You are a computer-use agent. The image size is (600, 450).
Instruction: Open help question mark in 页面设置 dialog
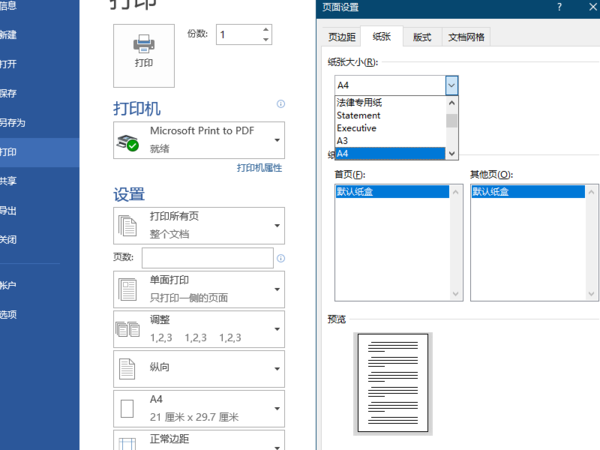pyautogui.click(x=559, y=7)
